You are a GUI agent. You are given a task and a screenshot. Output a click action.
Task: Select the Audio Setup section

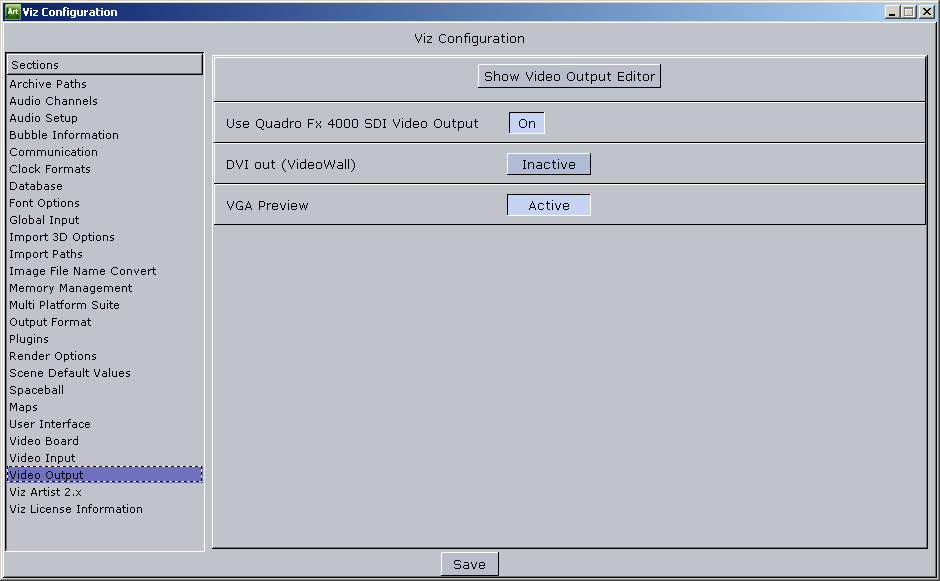coord(43,118)
